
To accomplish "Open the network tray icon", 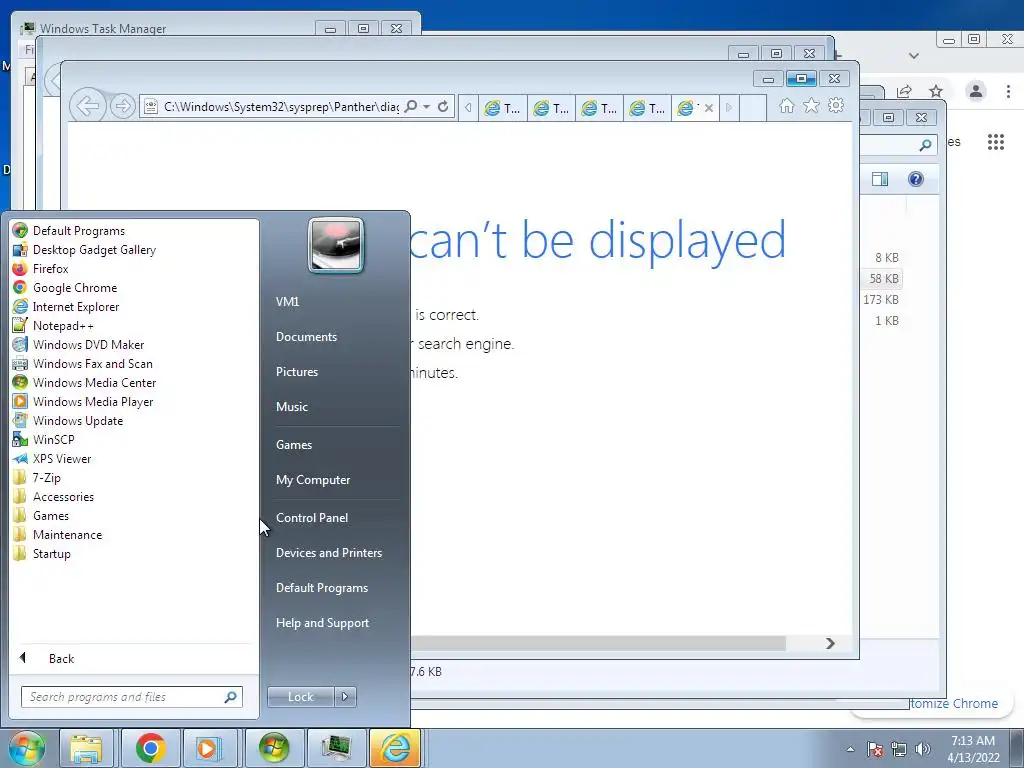I will coord(899,749).
